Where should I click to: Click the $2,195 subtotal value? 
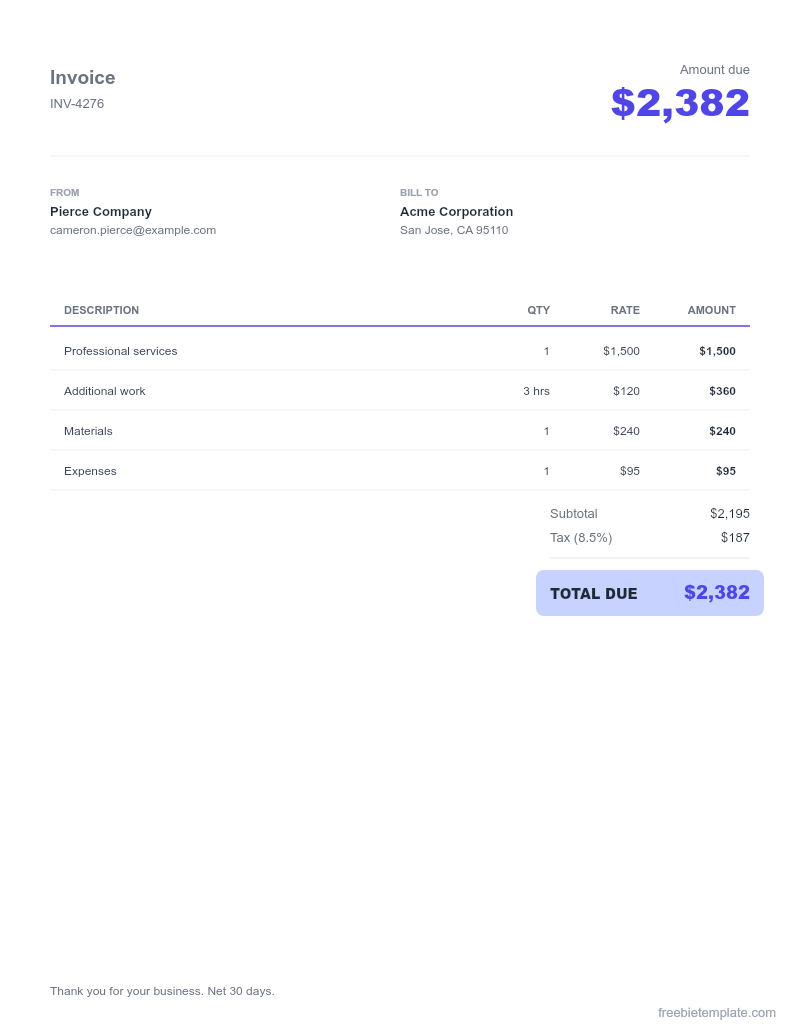tap(730, 514)
